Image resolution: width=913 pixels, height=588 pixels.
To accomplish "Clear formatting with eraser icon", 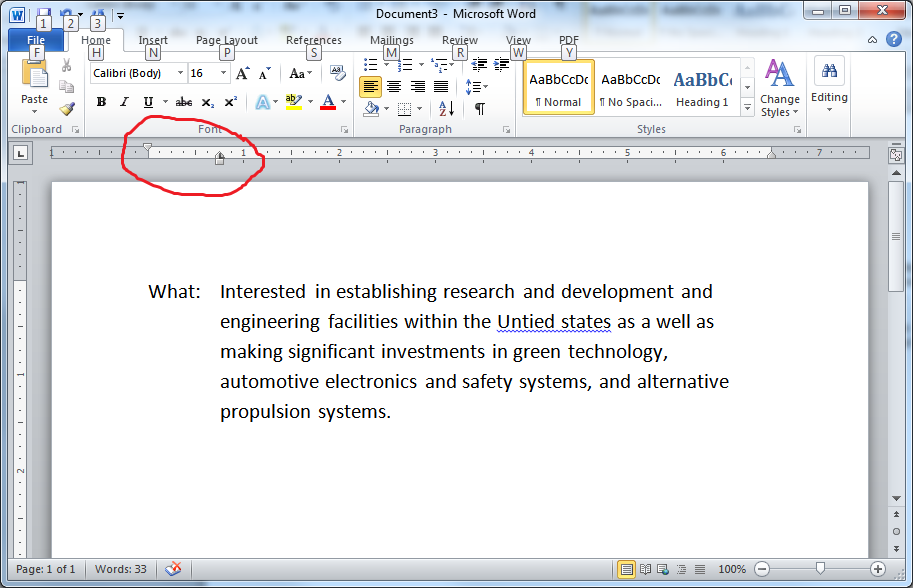I will pos(337,73).
